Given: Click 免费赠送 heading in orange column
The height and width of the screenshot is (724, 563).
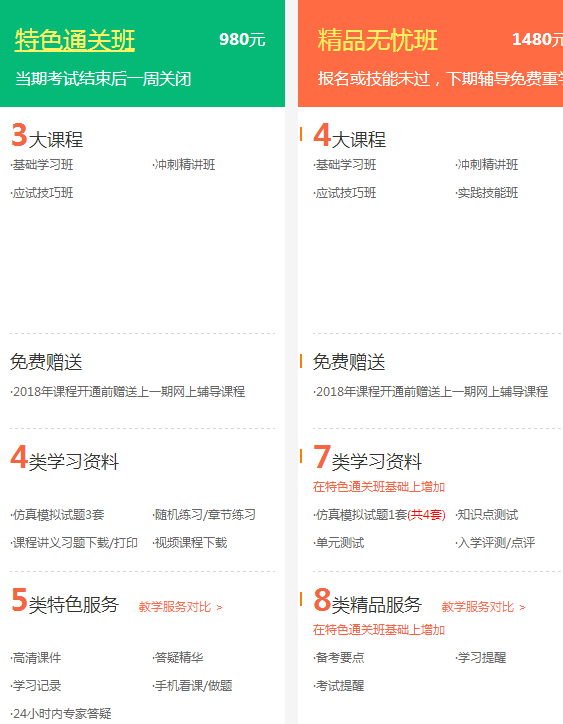Looking at the screenshot, I should click(349, 362).
